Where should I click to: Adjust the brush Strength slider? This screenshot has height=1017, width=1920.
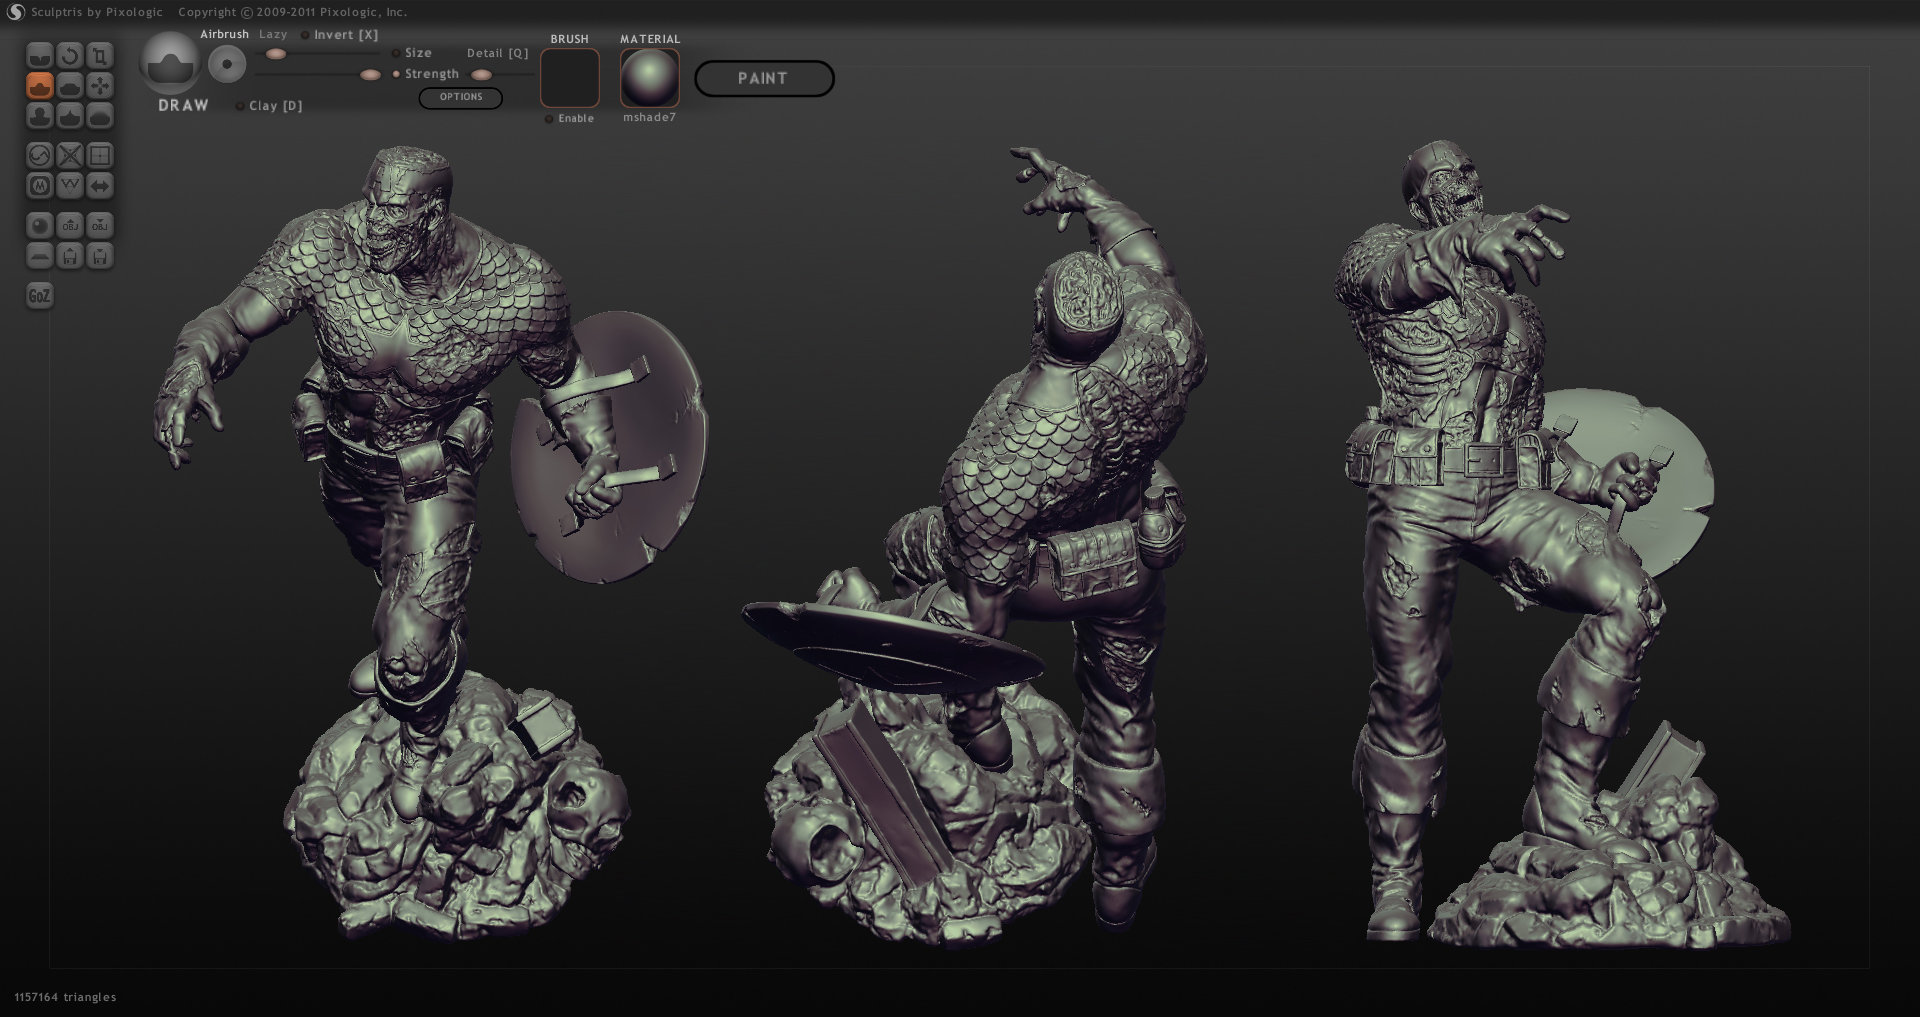click(x=370, y=73)
